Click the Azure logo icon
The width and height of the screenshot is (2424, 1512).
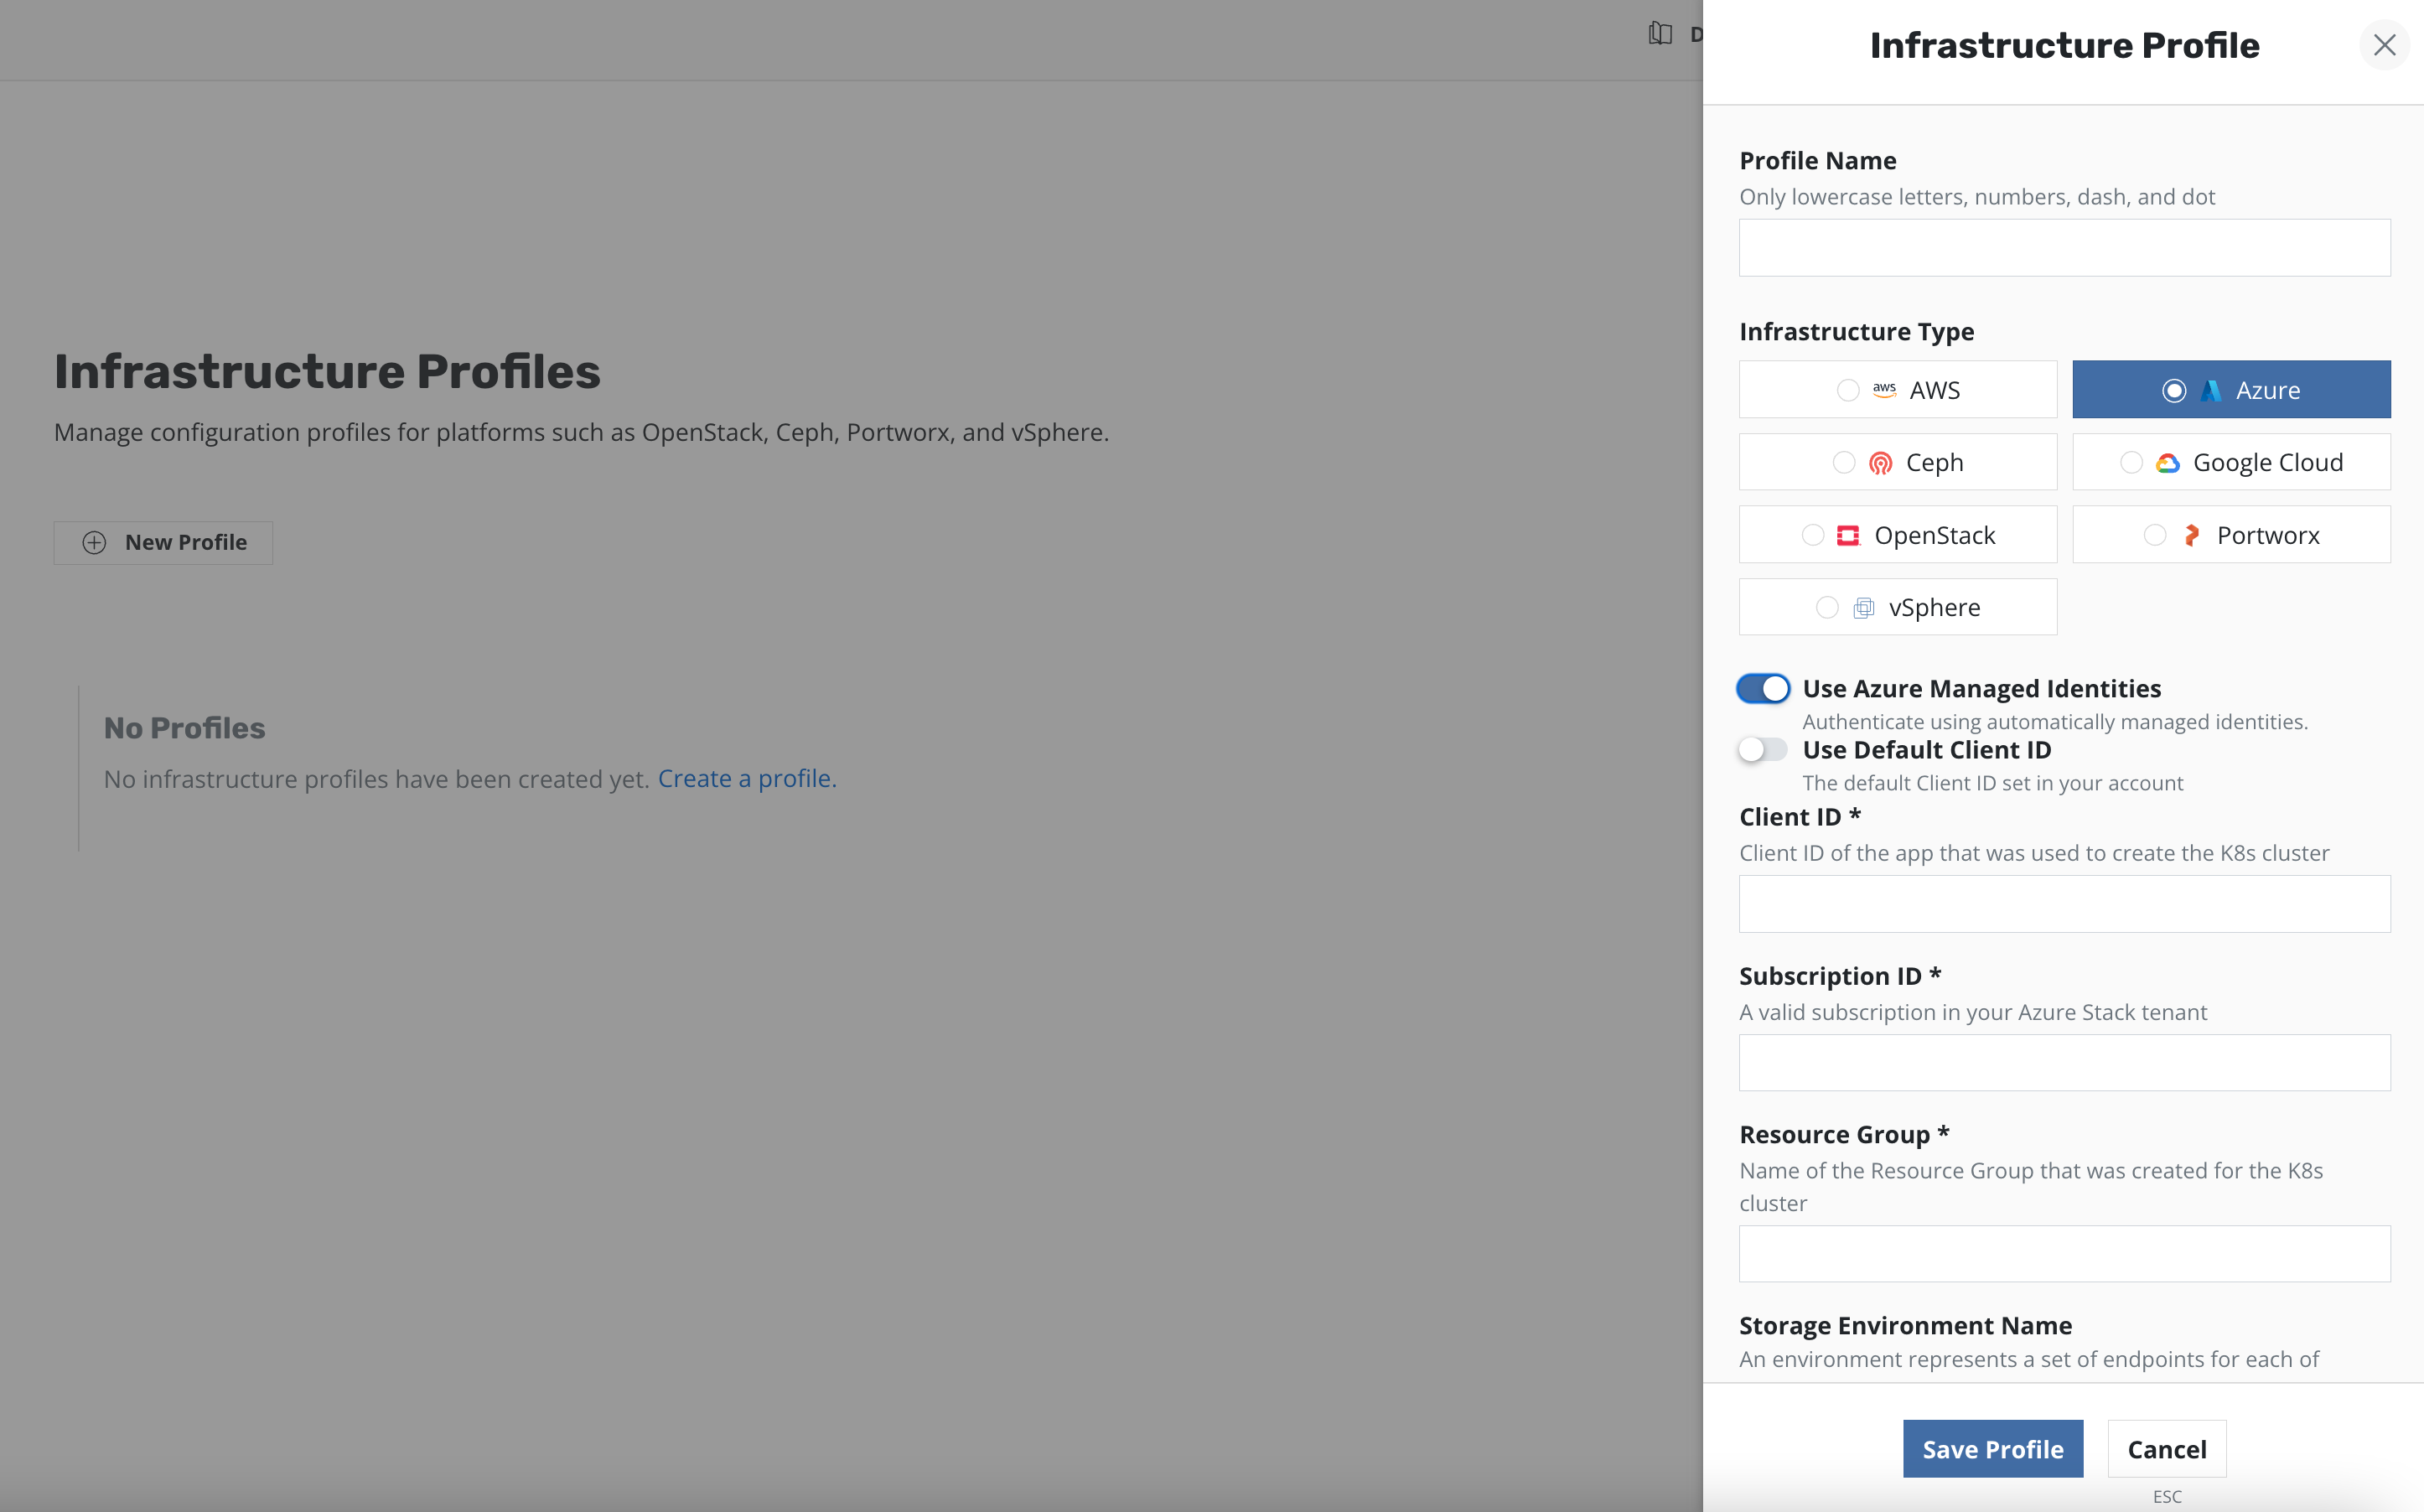click(x=2210, y=390)
